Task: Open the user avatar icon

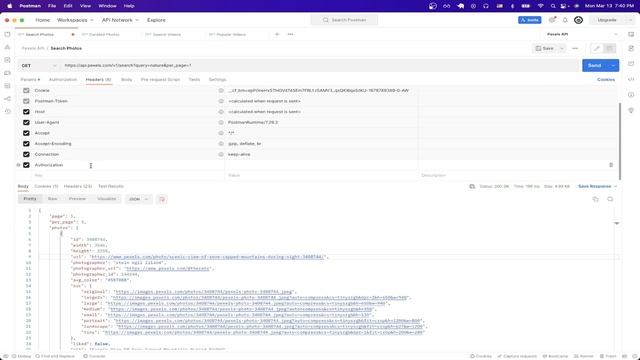Action: [x=578, y=20]
